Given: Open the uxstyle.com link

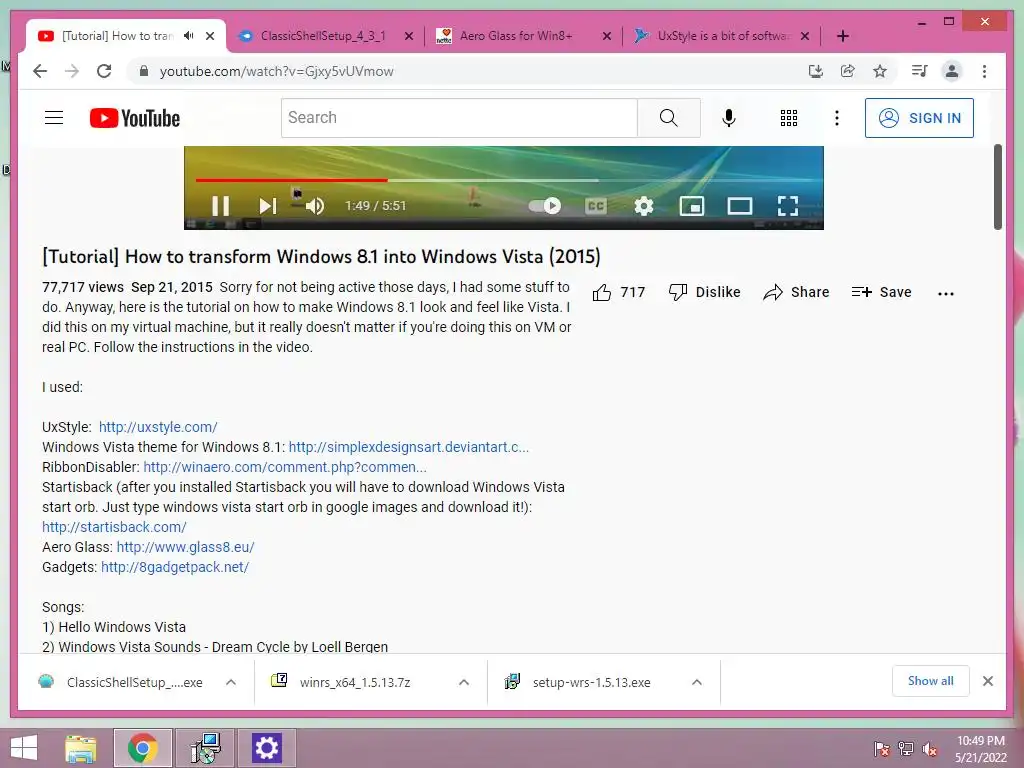Looking at the screenshot, I should (x=158, y=427).
